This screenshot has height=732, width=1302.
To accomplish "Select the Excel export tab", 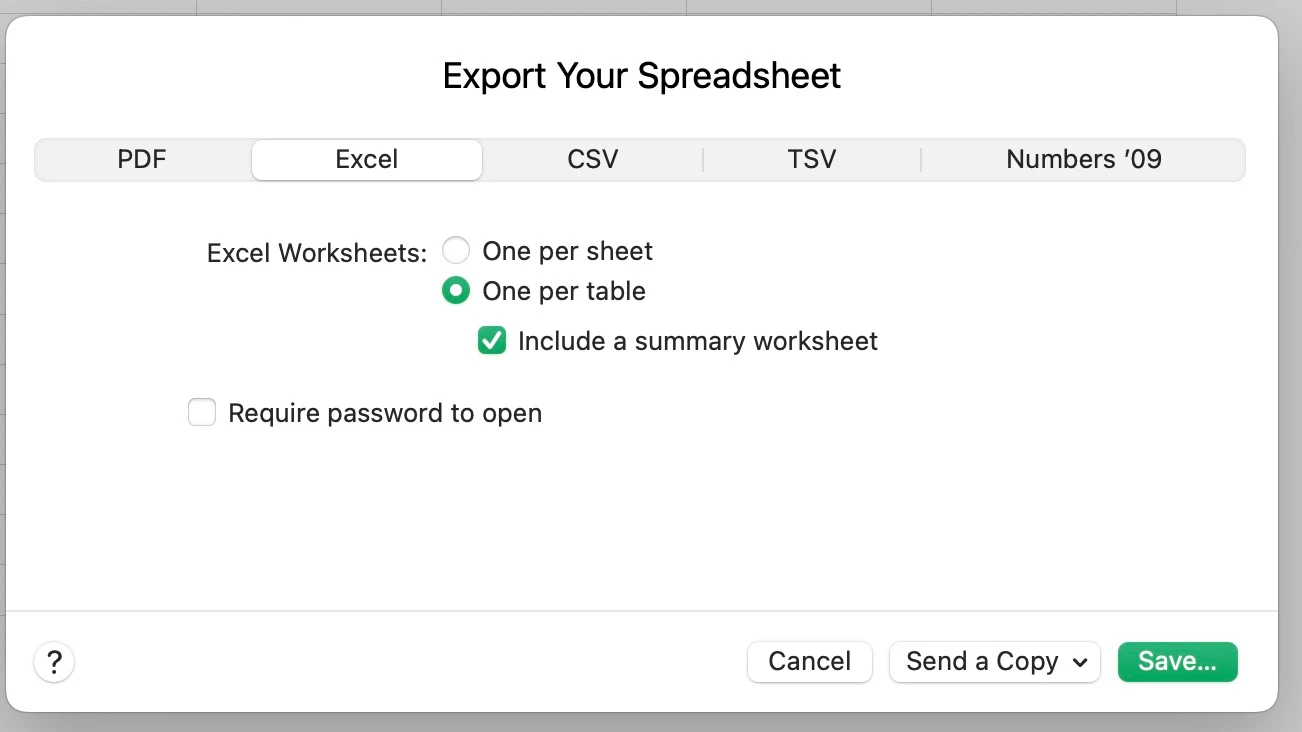I will [x=367, y=159].
